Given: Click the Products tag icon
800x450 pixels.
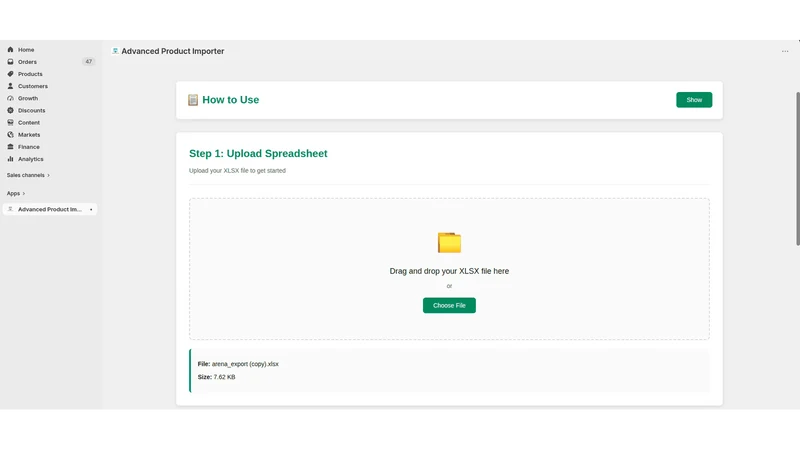Looking at the screenshot, I should (x=10, y=74).
